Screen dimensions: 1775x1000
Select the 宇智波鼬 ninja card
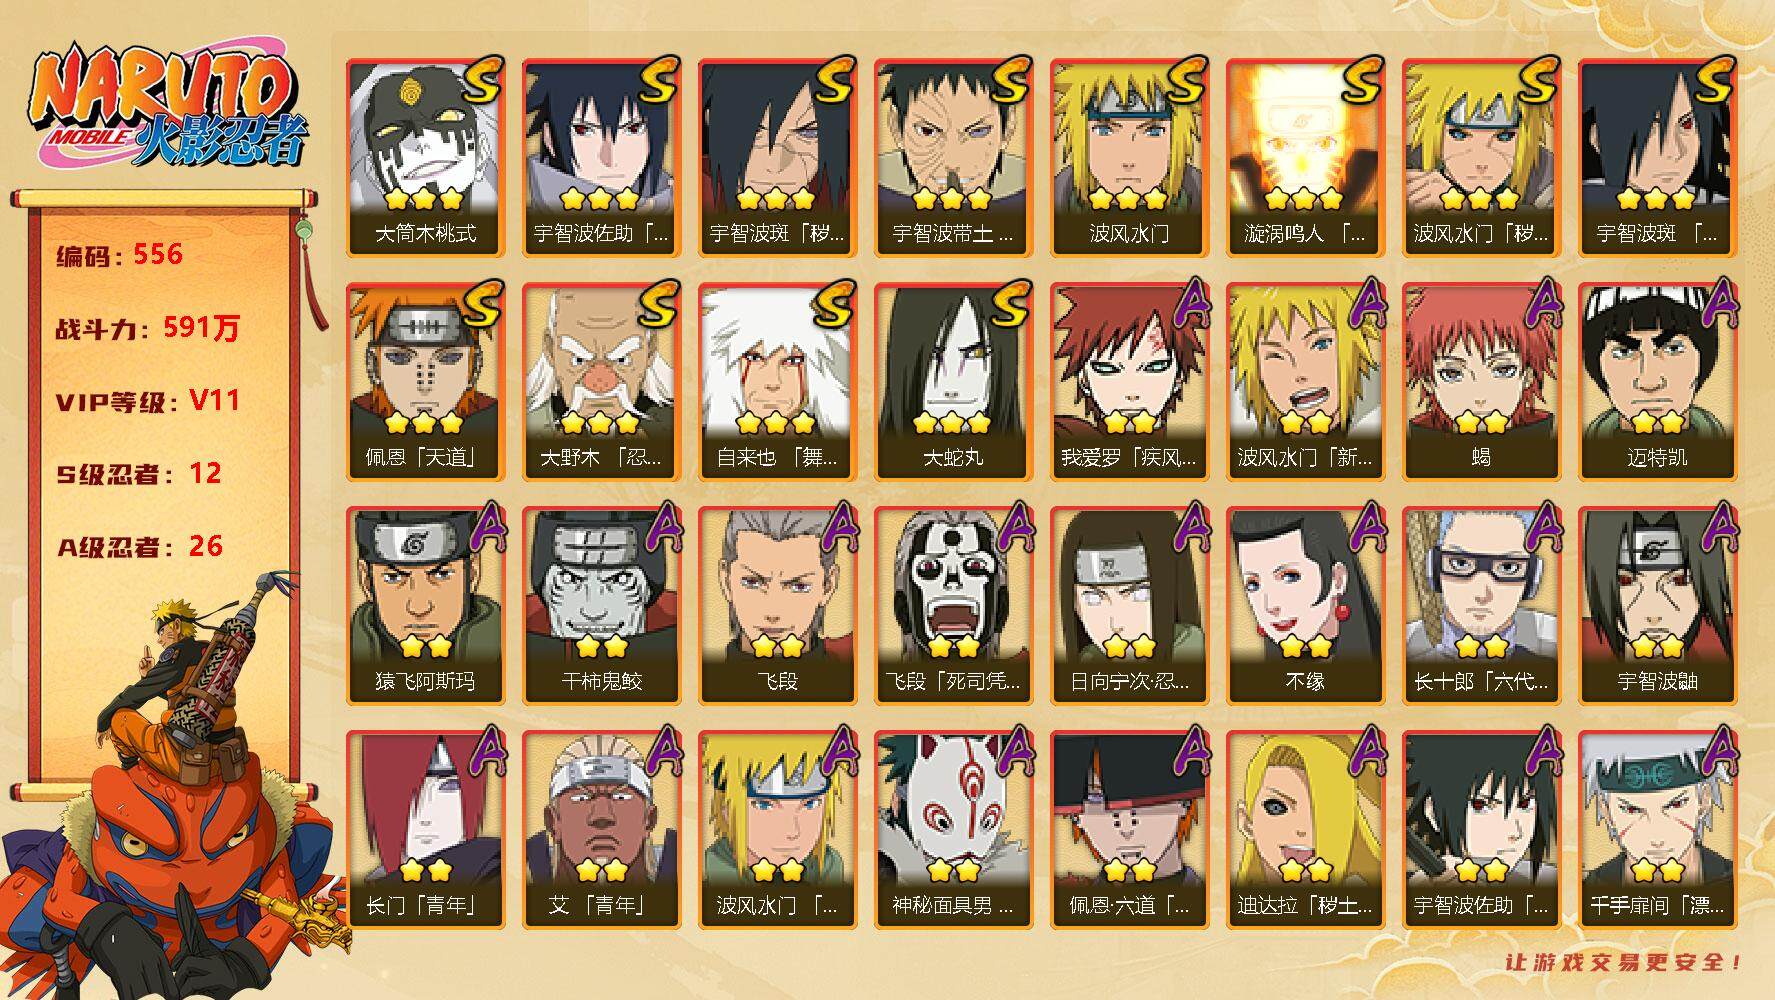[1657, 606]
